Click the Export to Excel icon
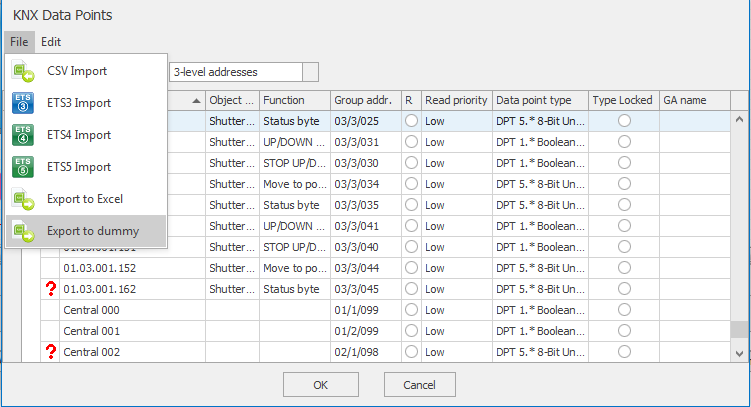 [23, 199]
